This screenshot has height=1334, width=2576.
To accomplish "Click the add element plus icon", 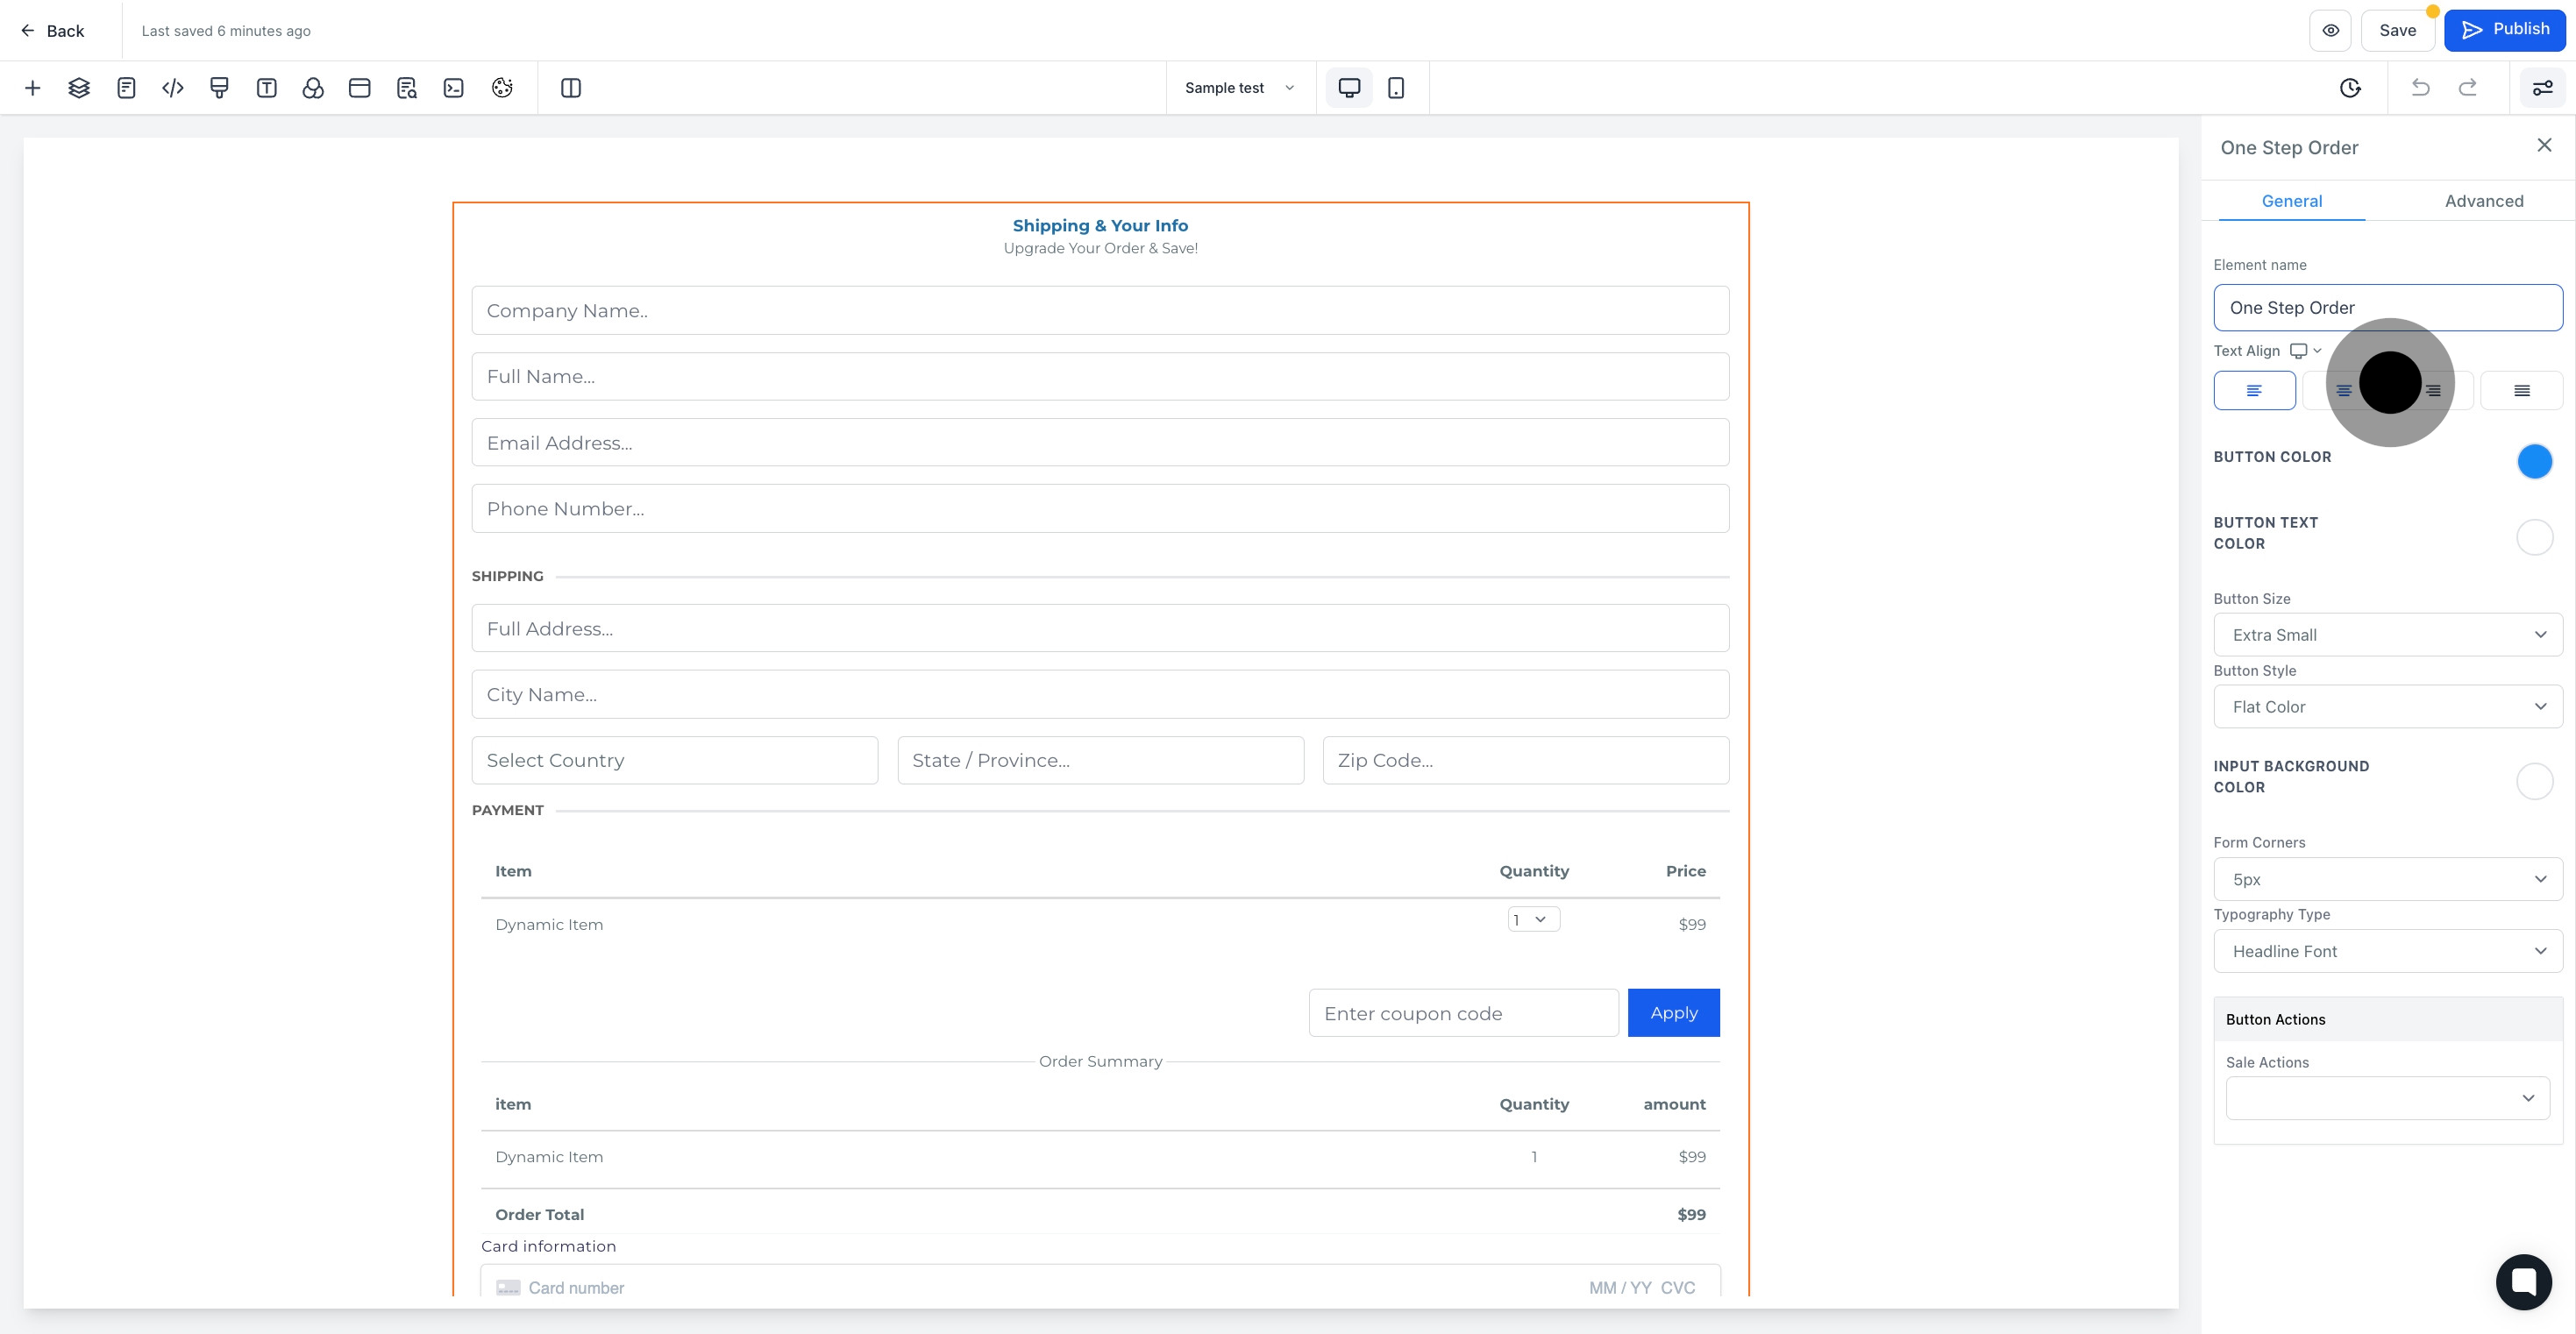I will pos(32,88).
